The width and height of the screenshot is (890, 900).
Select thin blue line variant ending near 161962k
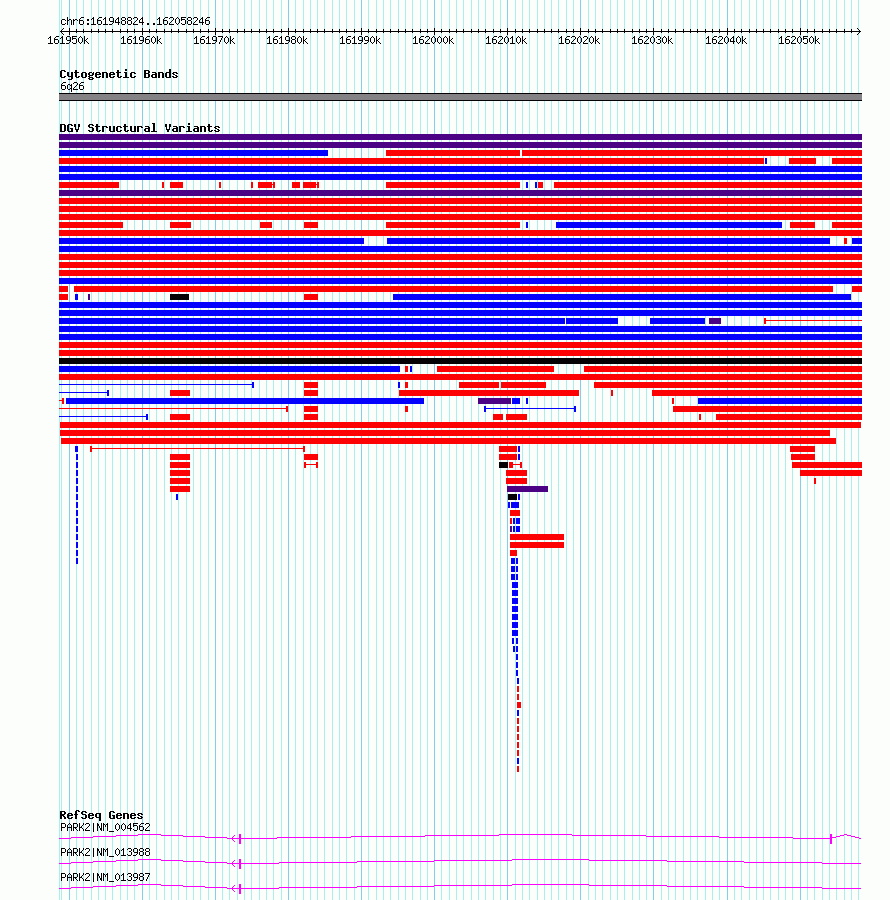pyautogui.click(x=104, y=417)
